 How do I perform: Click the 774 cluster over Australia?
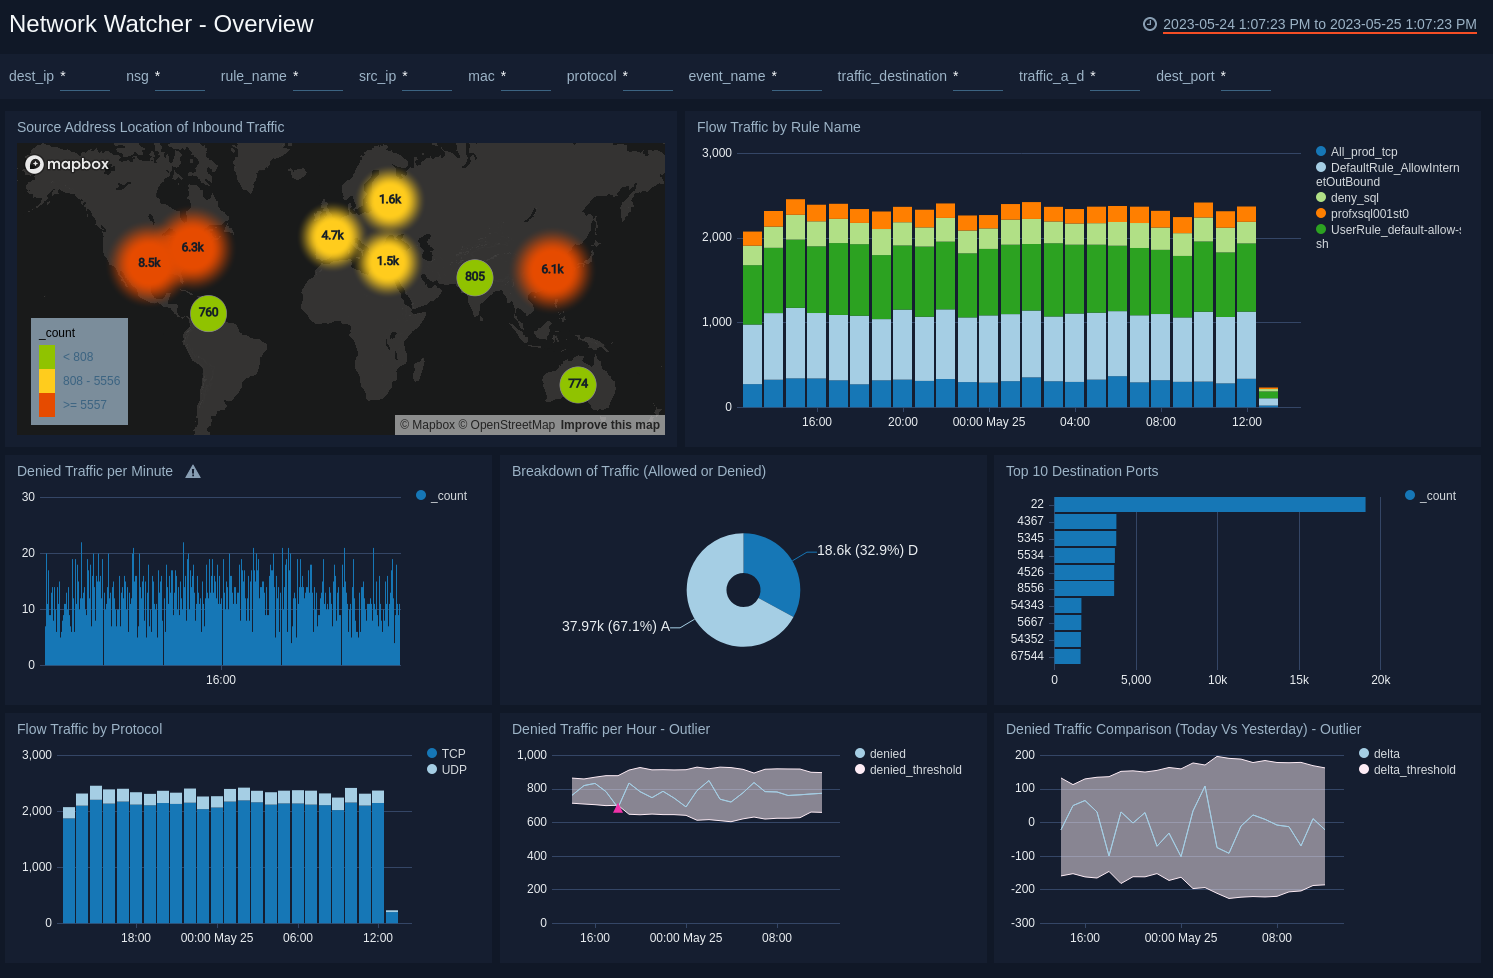click(578, 384)
